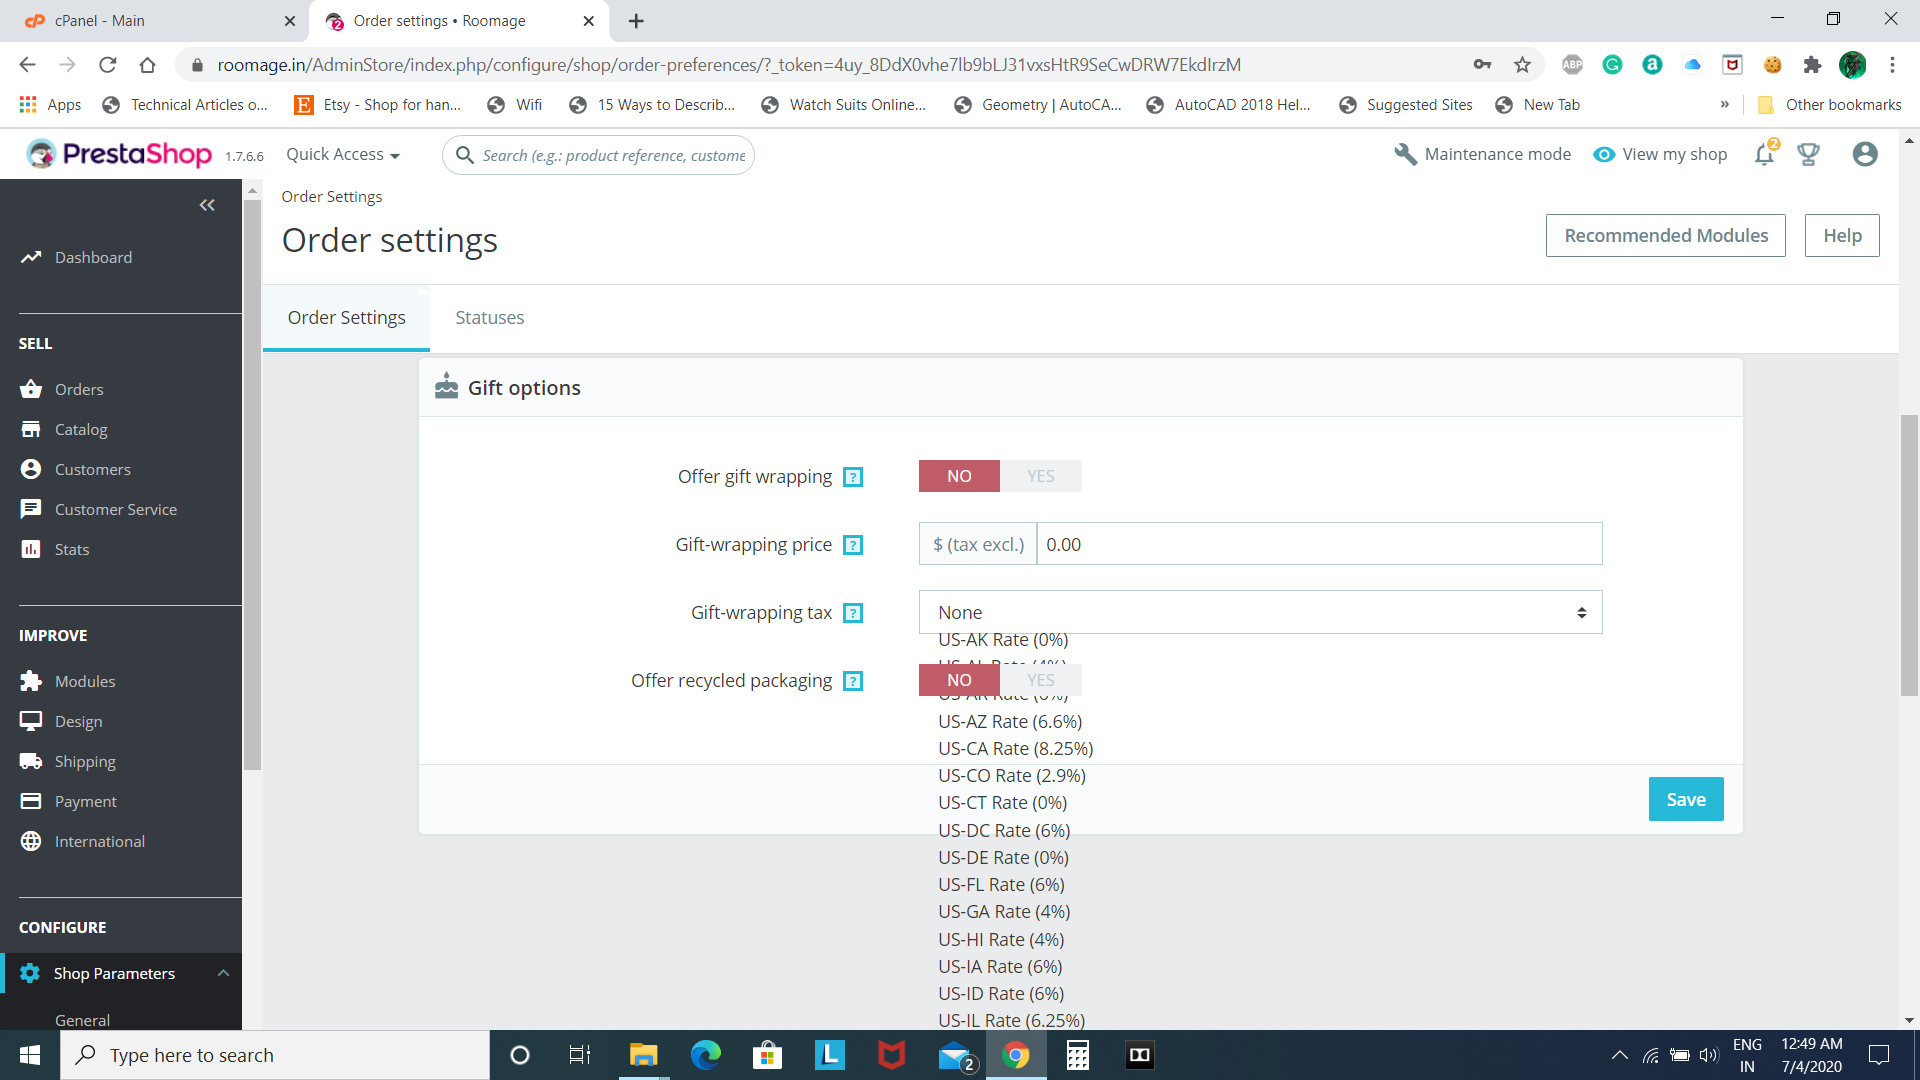This screenshot has width=1920, height=1080.
Task: Open Orders in the sidebar
Action: pos(79,389)
